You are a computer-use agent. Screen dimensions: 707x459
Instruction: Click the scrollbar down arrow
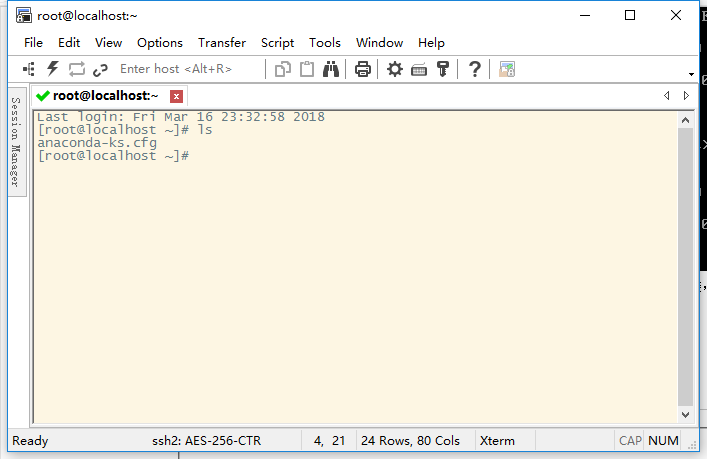coord(685,415)
